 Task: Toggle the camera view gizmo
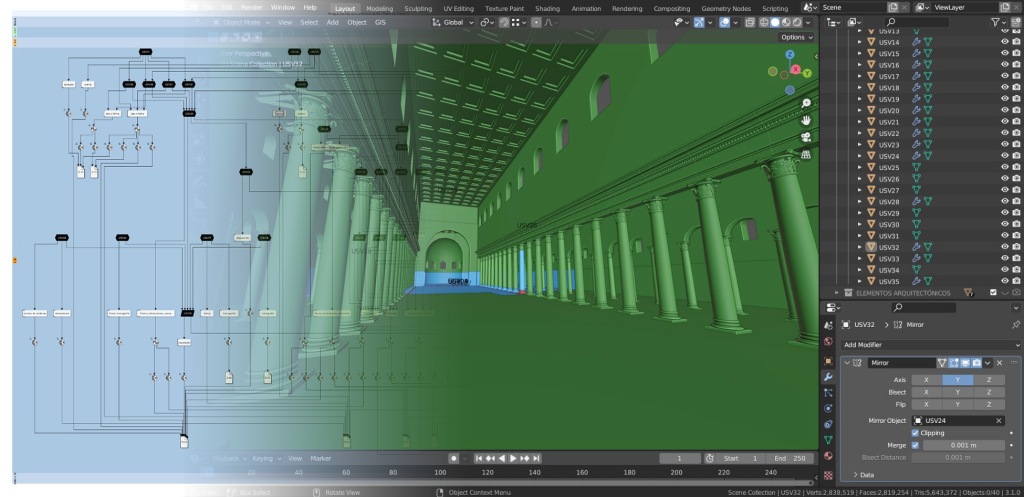805,137
